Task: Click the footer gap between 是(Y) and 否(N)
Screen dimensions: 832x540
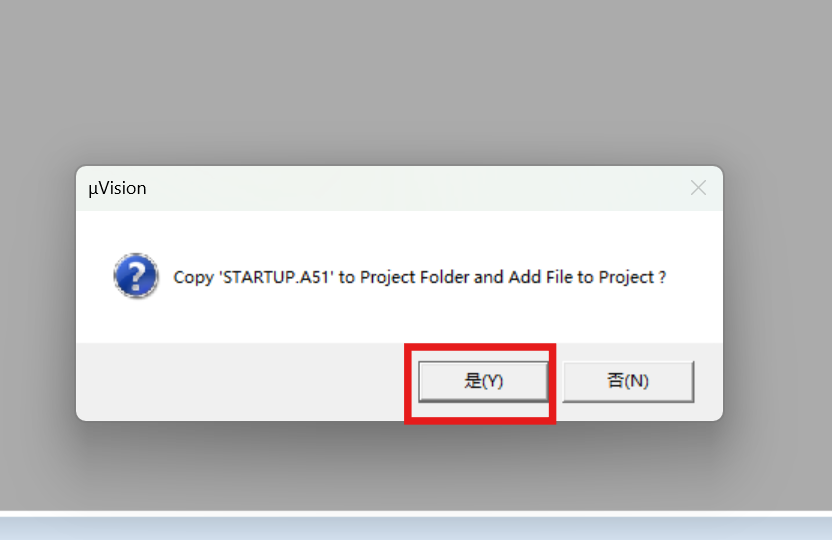Action: pos(559,381)
